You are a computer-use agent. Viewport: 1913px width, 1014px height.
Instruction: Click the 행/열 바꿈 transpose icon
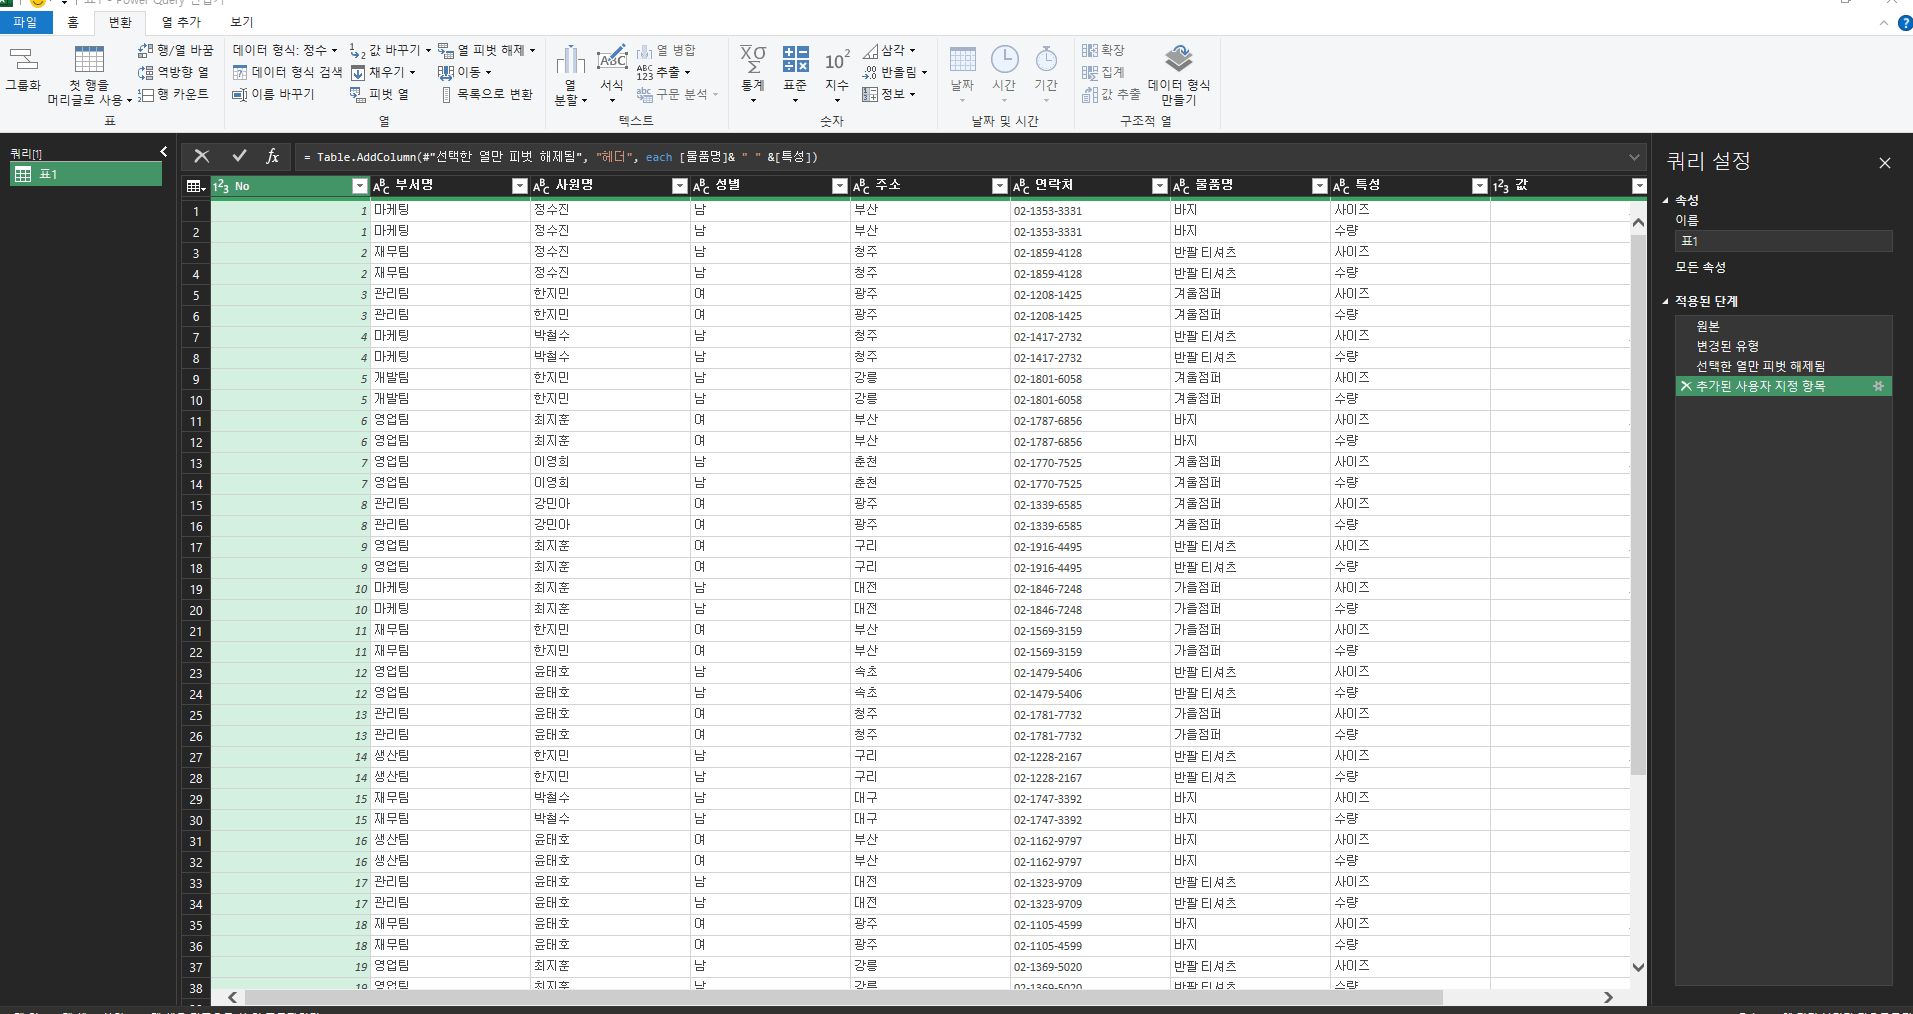[x=146, y=50]
